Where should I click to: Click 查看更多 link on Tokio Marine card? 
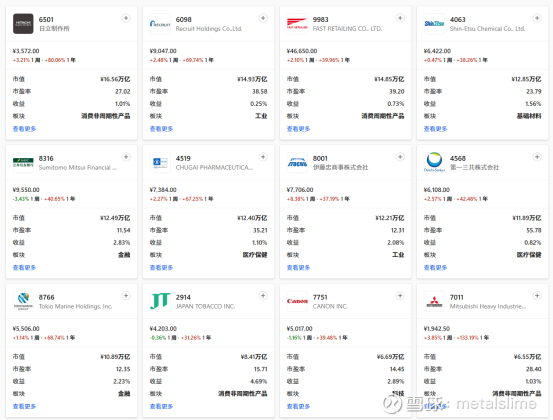[24, 406]
